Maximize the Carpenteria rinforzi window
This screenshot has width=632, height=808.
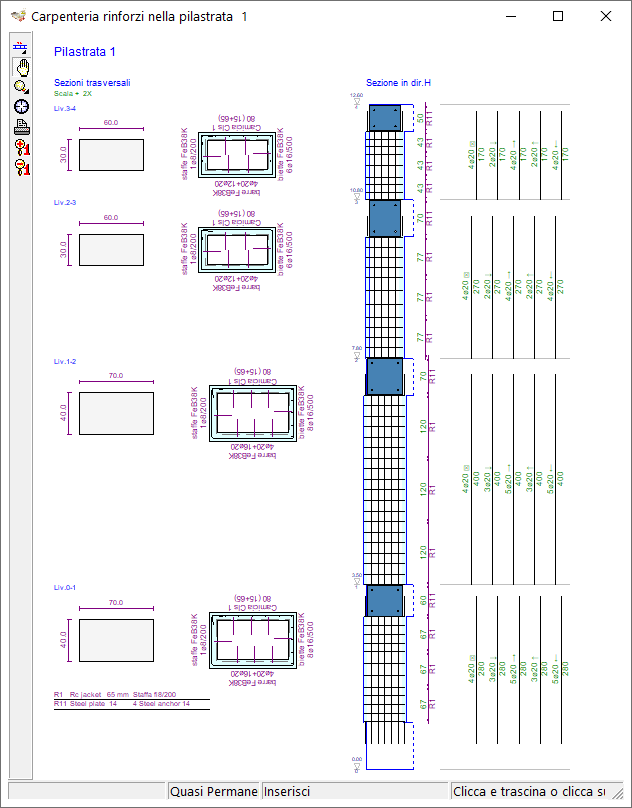[558, 16]
